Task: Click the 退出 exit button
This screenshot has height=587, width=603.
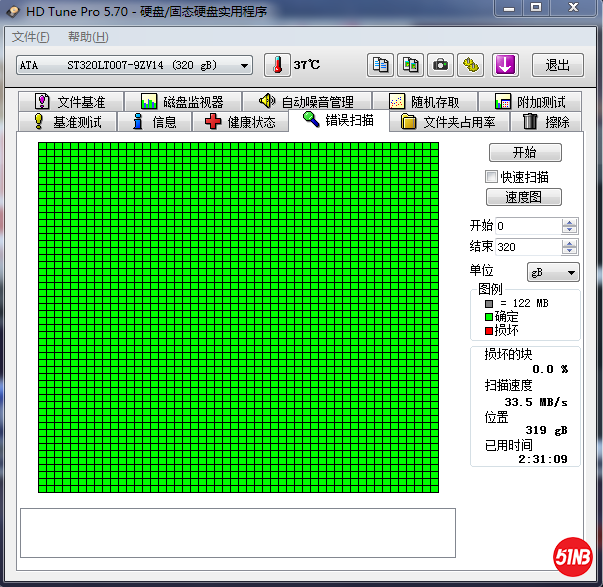Action: pyautogui.click(x=557, y=65)
